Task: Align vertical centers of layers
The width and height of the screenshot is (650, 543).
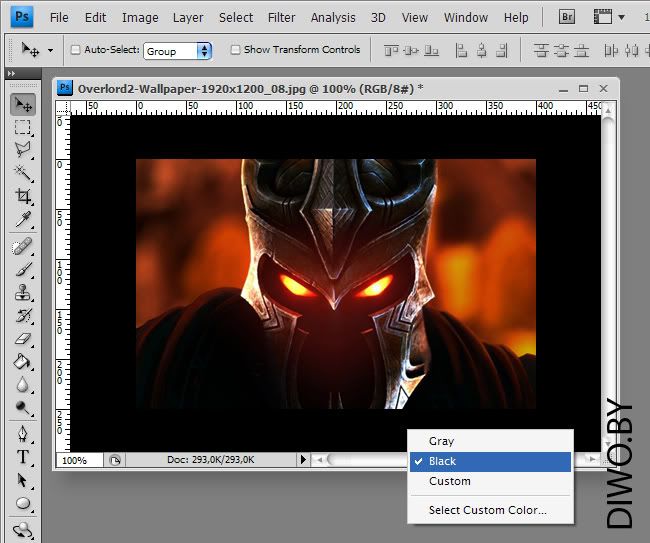Action: coord(411,51)
